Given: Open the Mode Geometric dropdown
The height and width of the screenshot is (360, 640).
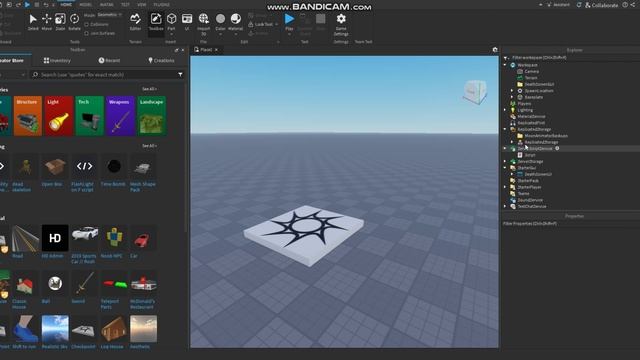Looking at the screenshot, I should click(x=109, y=15).
